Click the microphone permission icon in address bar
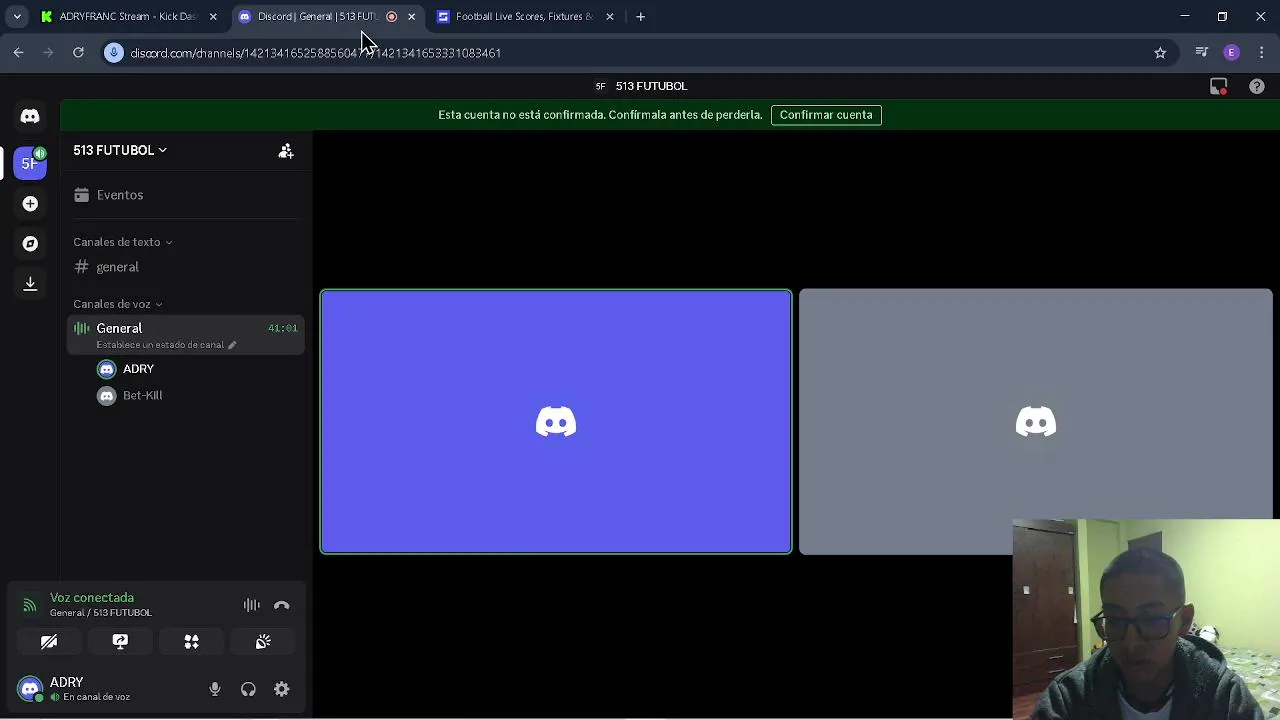1280x720 pixels. click(114, 53)
